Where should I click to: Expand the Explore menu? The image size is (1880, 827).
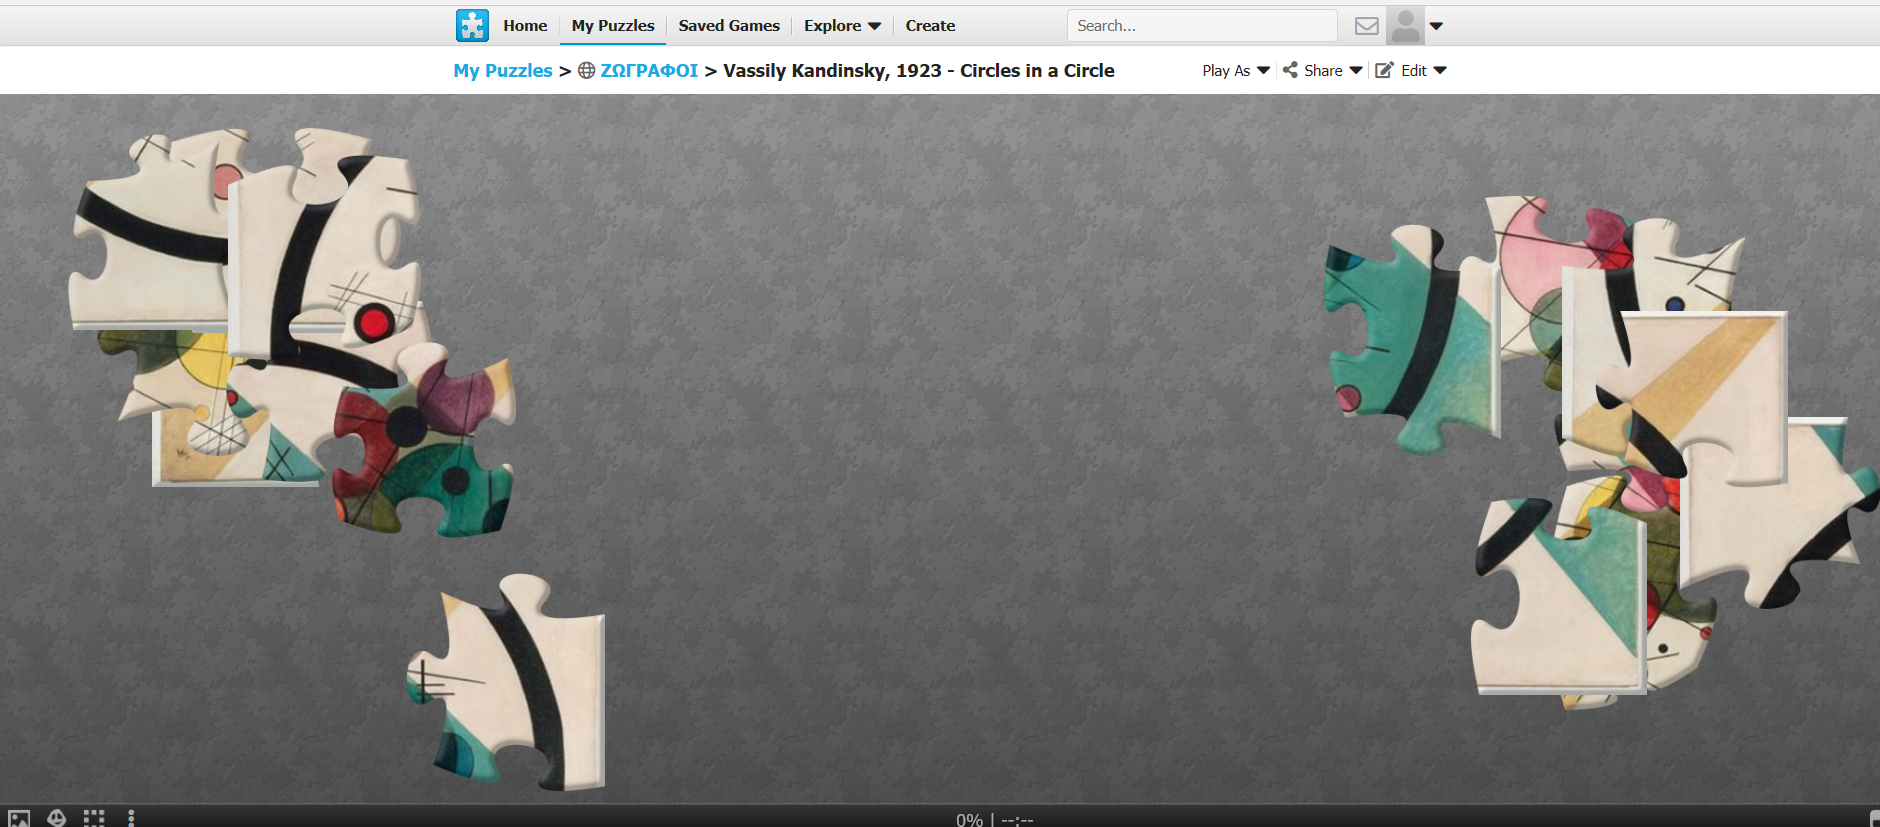pyautogui.click(x=842, y=26)
